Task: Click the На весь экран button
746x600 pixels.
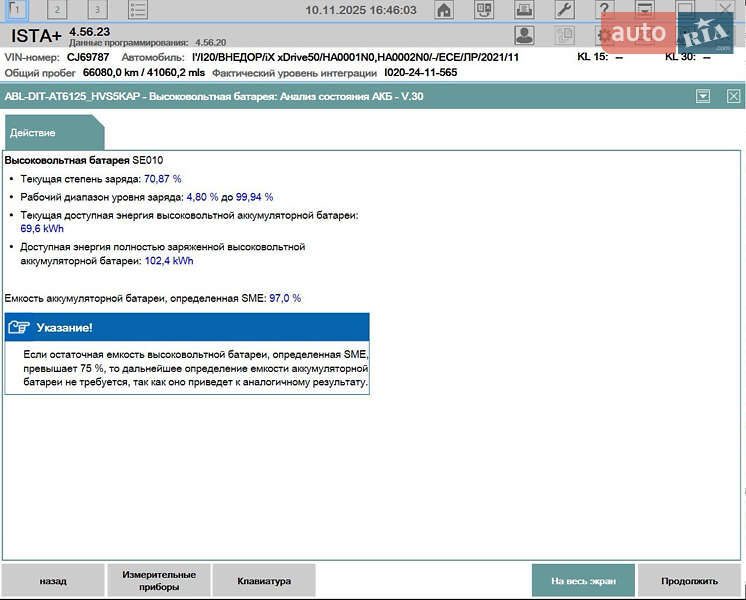Action: pyautogui.click(x=582, y=580)
